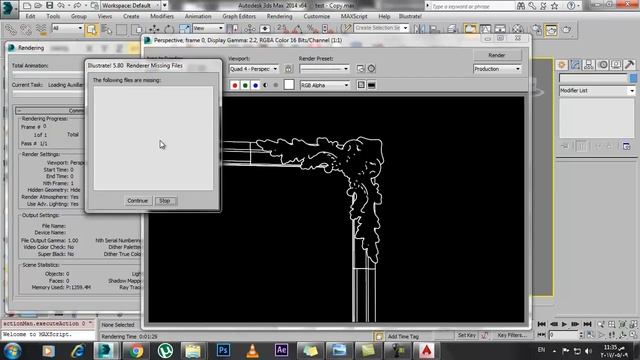Image resolution: width=640 pixels, height=360 pixels.
Task: Choose the Select and Rotate tool
Action: tap(169, 29)
